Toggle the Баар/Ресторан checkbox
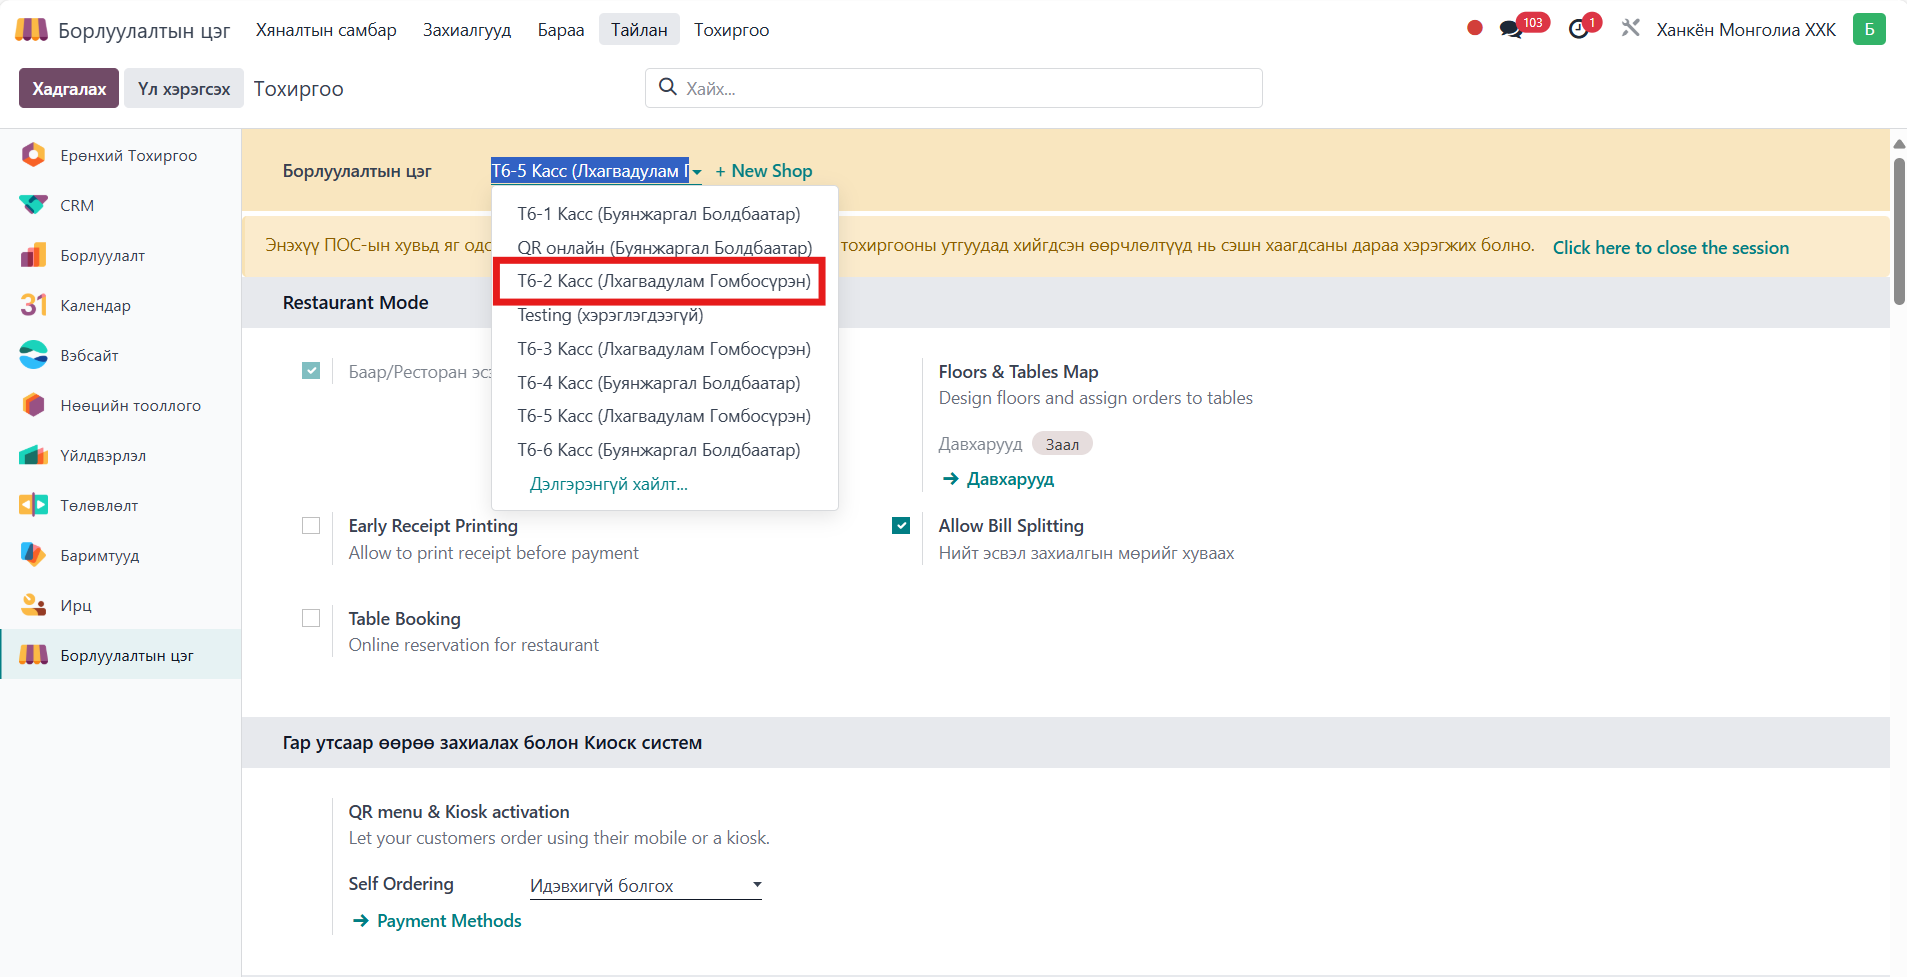Screen dimensions: 1907x977 point(311,371)
